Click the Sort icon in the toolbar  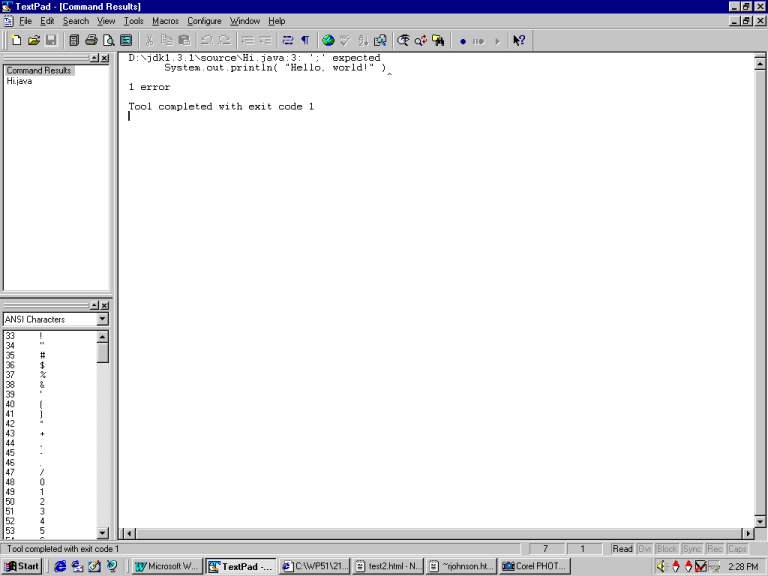click(x=363, y=40)
